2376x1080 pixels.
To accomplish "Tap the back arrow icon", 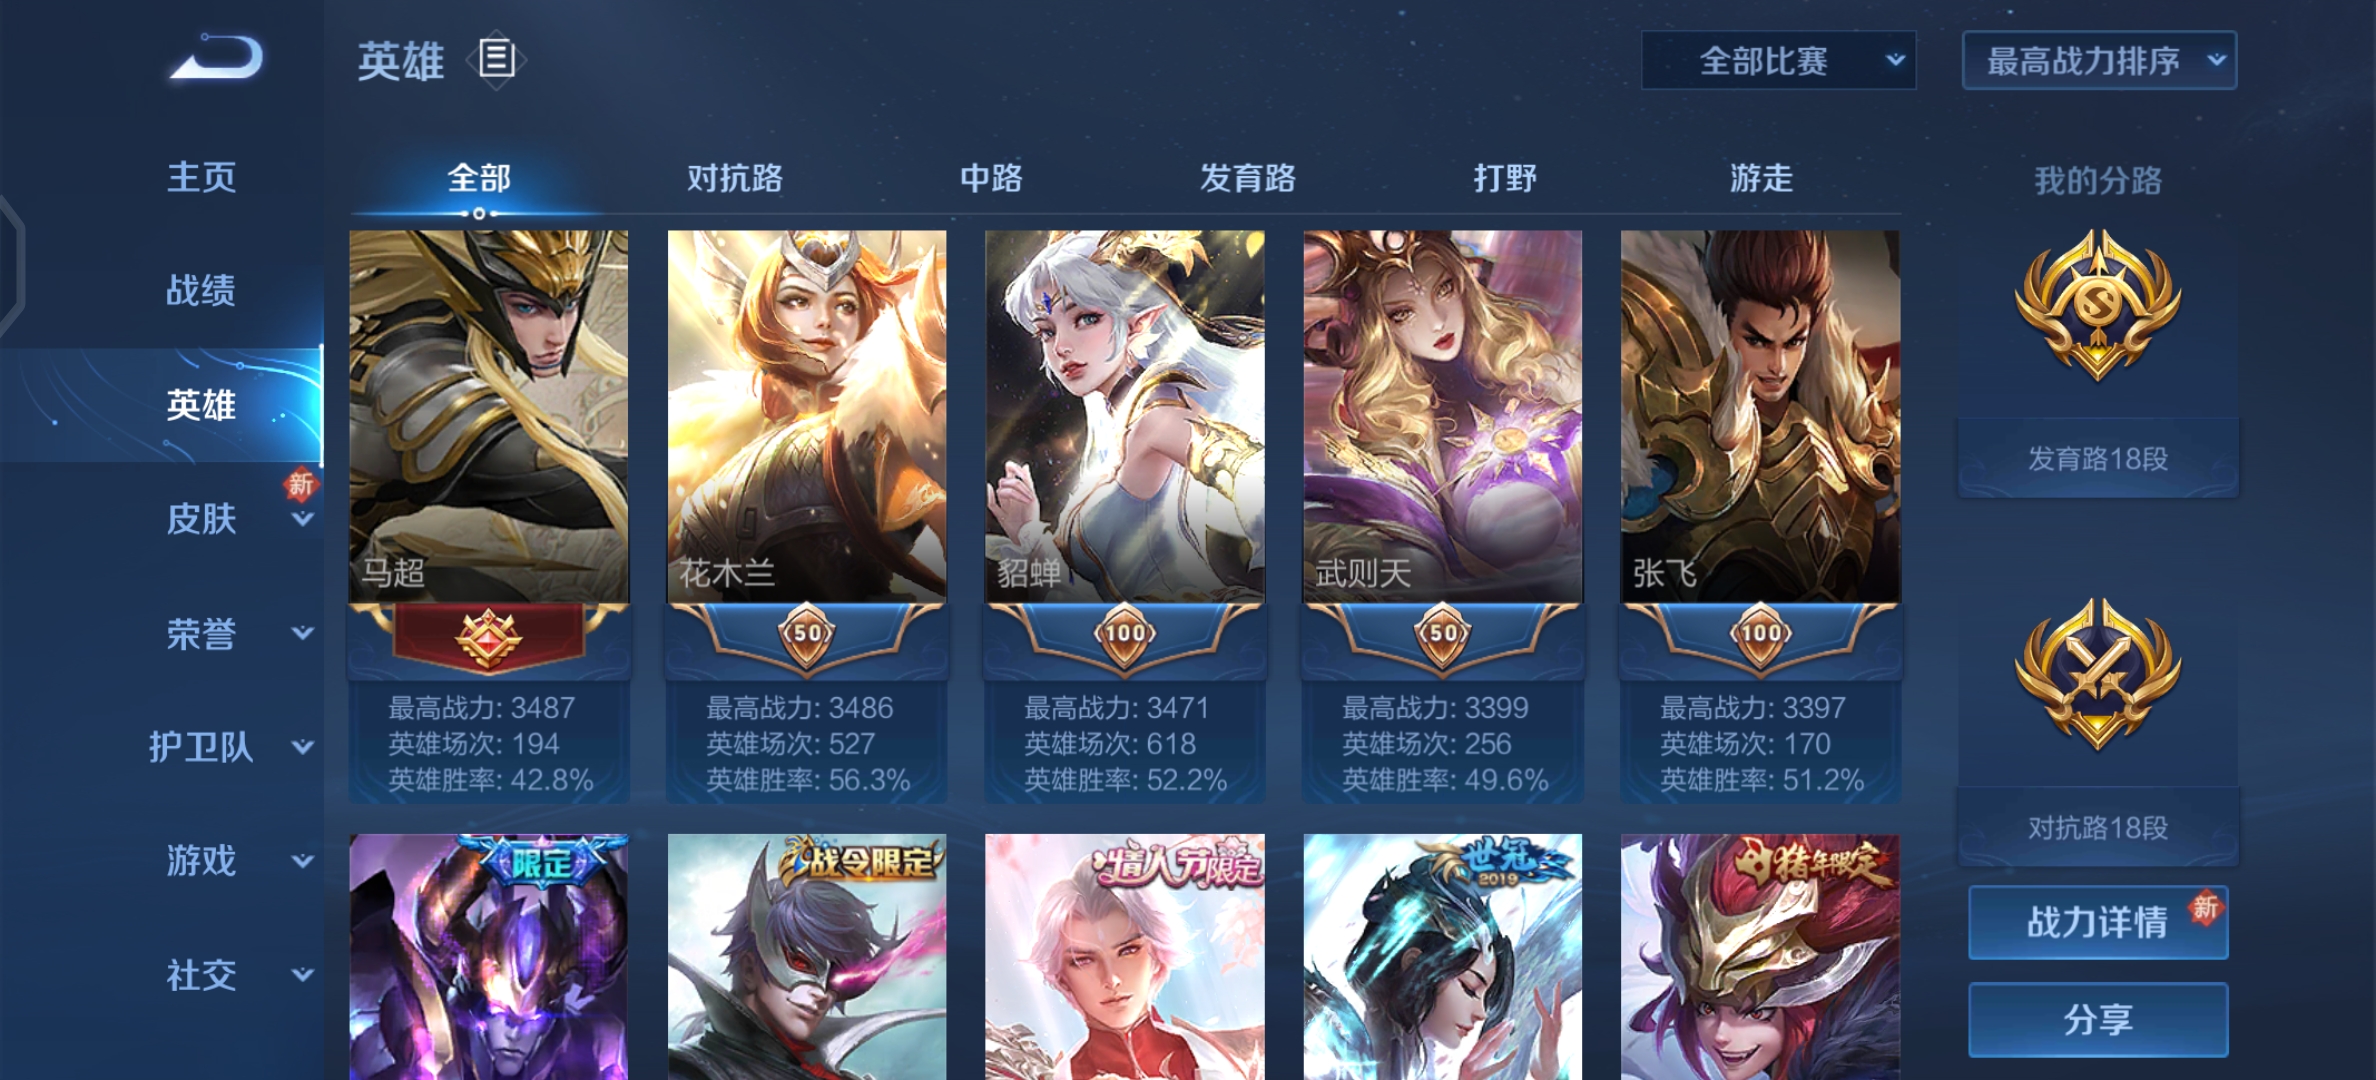I will [217, 57].
